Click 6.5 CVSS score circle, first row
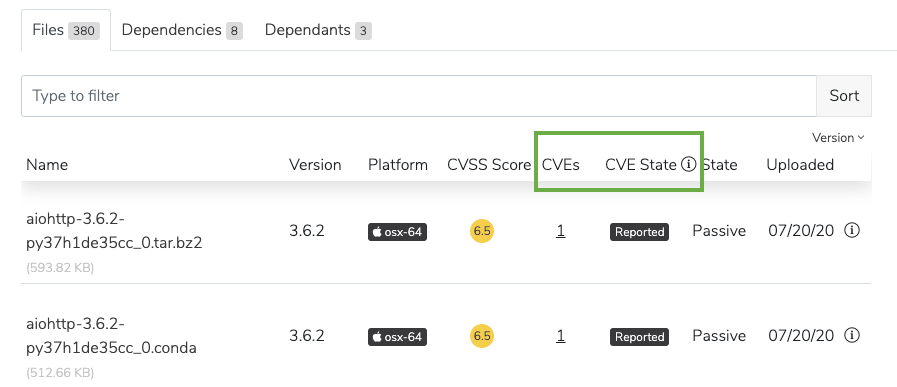 click(x=482, y=231)
